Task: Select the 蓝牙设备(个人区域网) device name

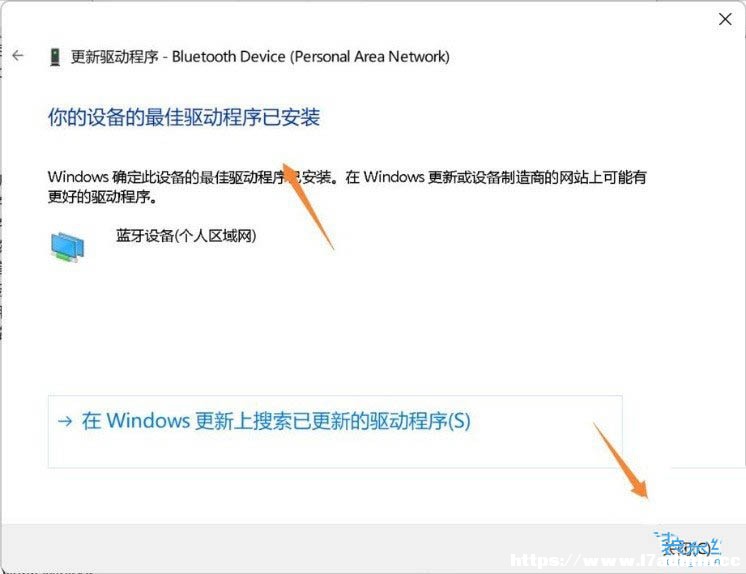Action: pyautogui.click(x=186, y=236)
